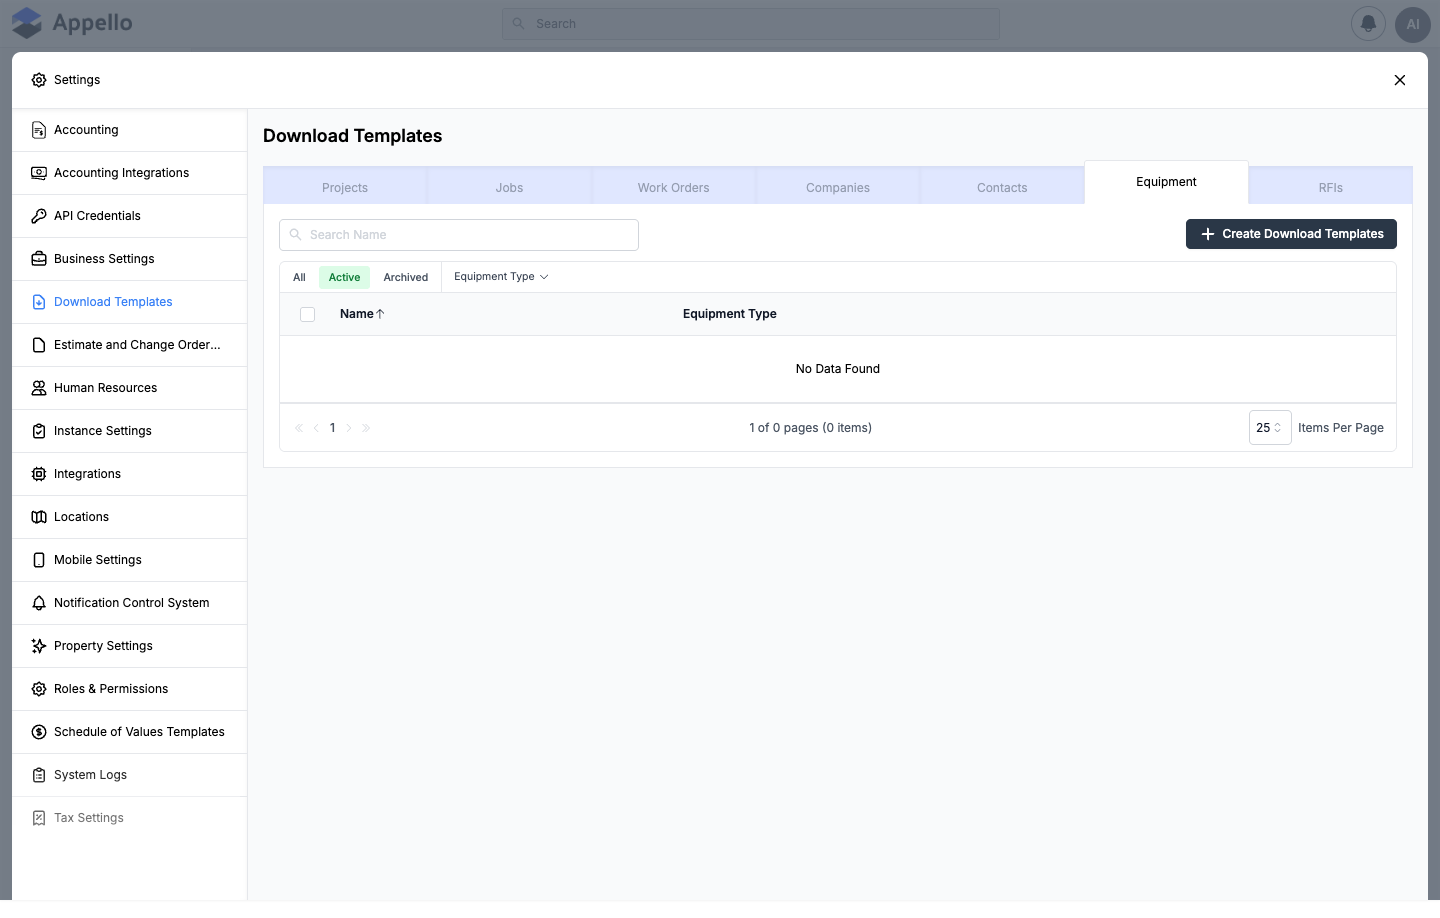Click the Property Settings sparkle icon
1440x918 pixels.
pyautogui.click(x=39, y=646)
